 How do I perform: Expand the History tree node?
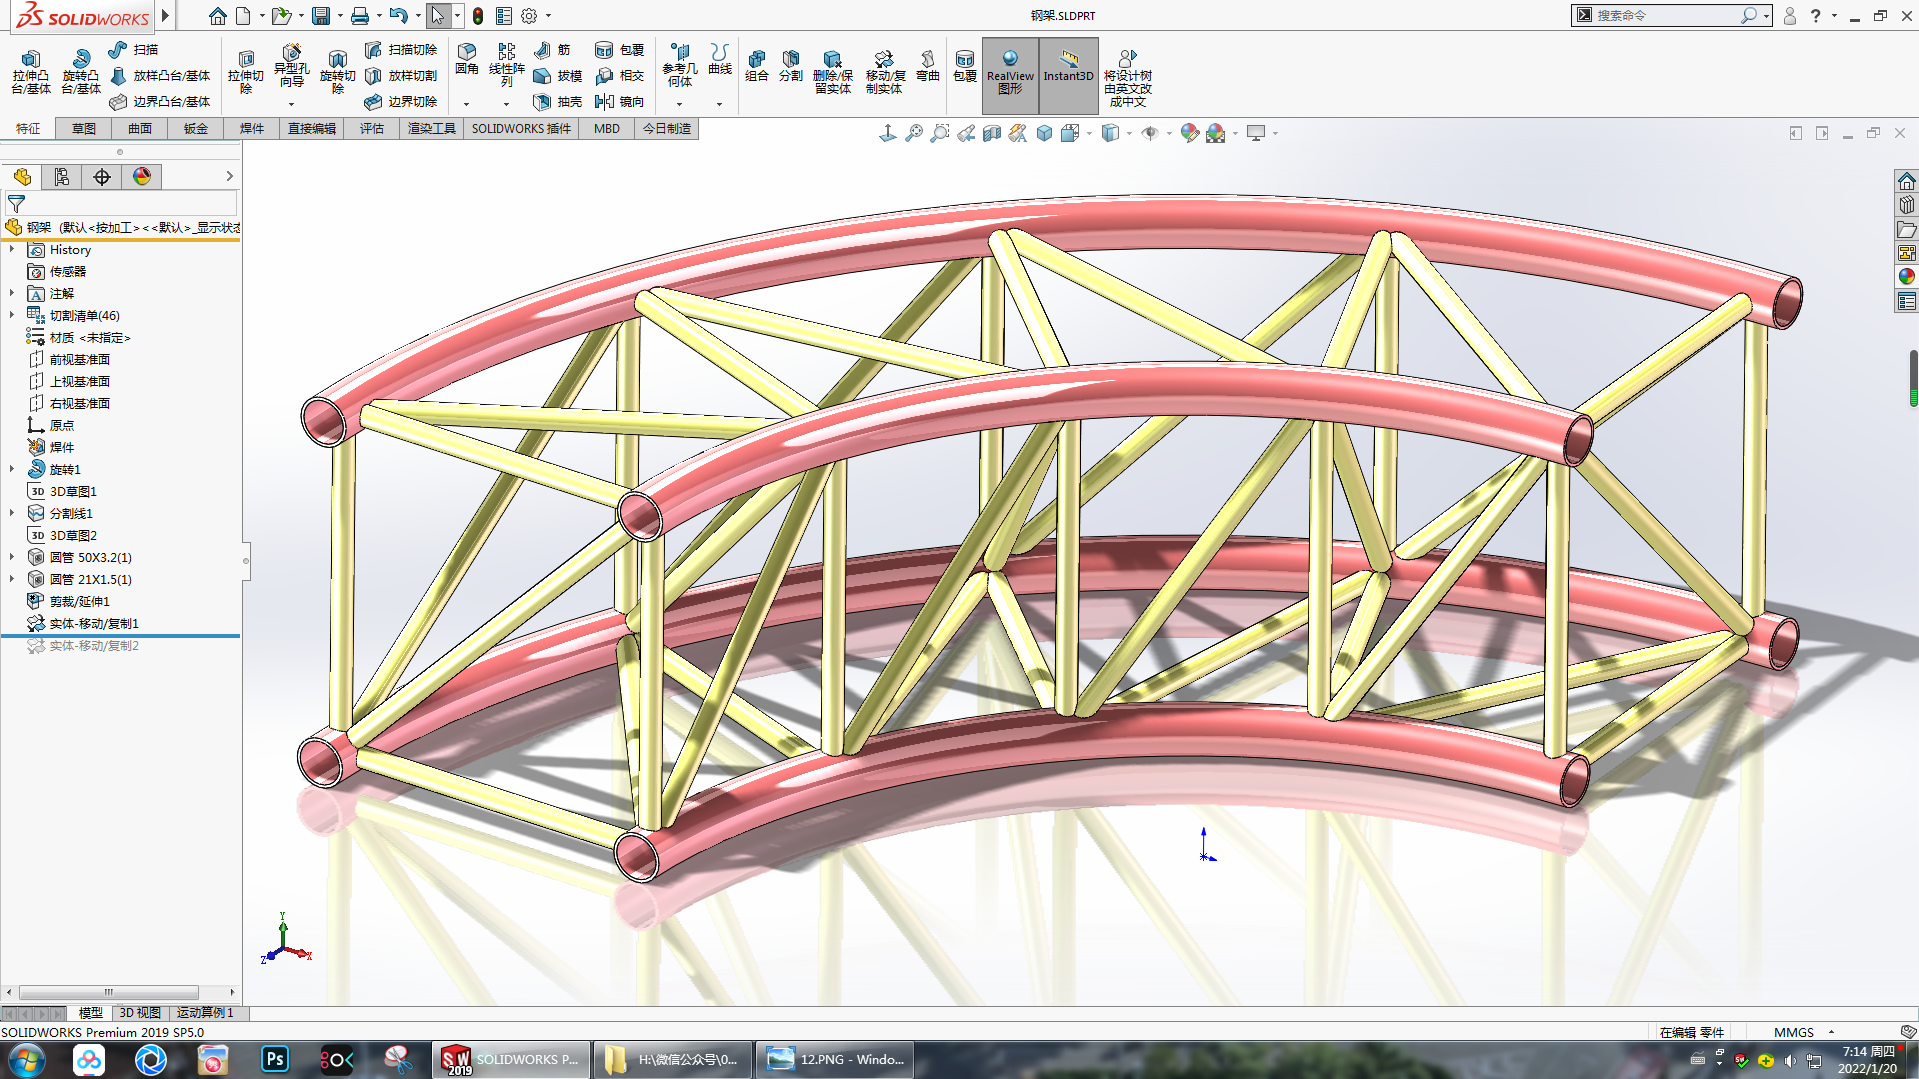pyautogui.click(x=12, y=250)
